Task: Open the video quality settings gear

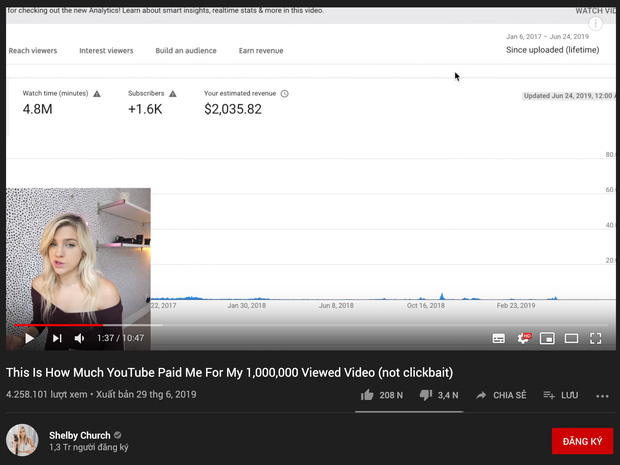Action: click(523, 339)
